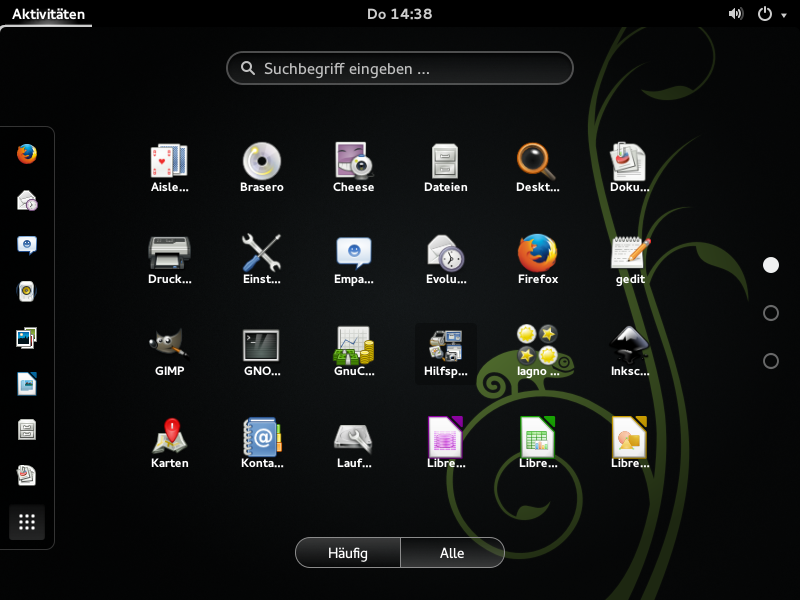The height and width of the screenshot is (600, 800).
Task: Expand the system menu arrow
Action: 784,15
